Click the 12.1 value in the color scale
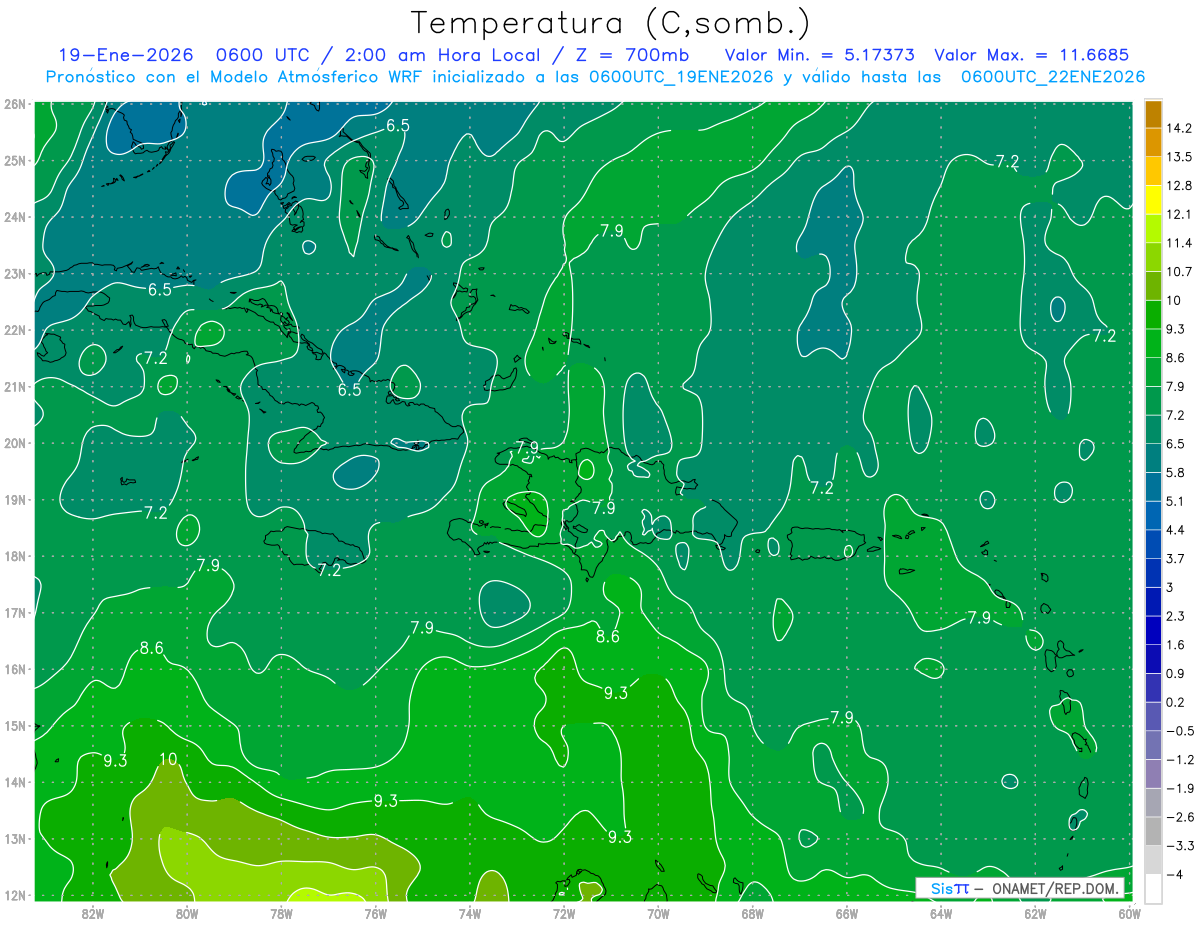 click(x=1178, y=214)
